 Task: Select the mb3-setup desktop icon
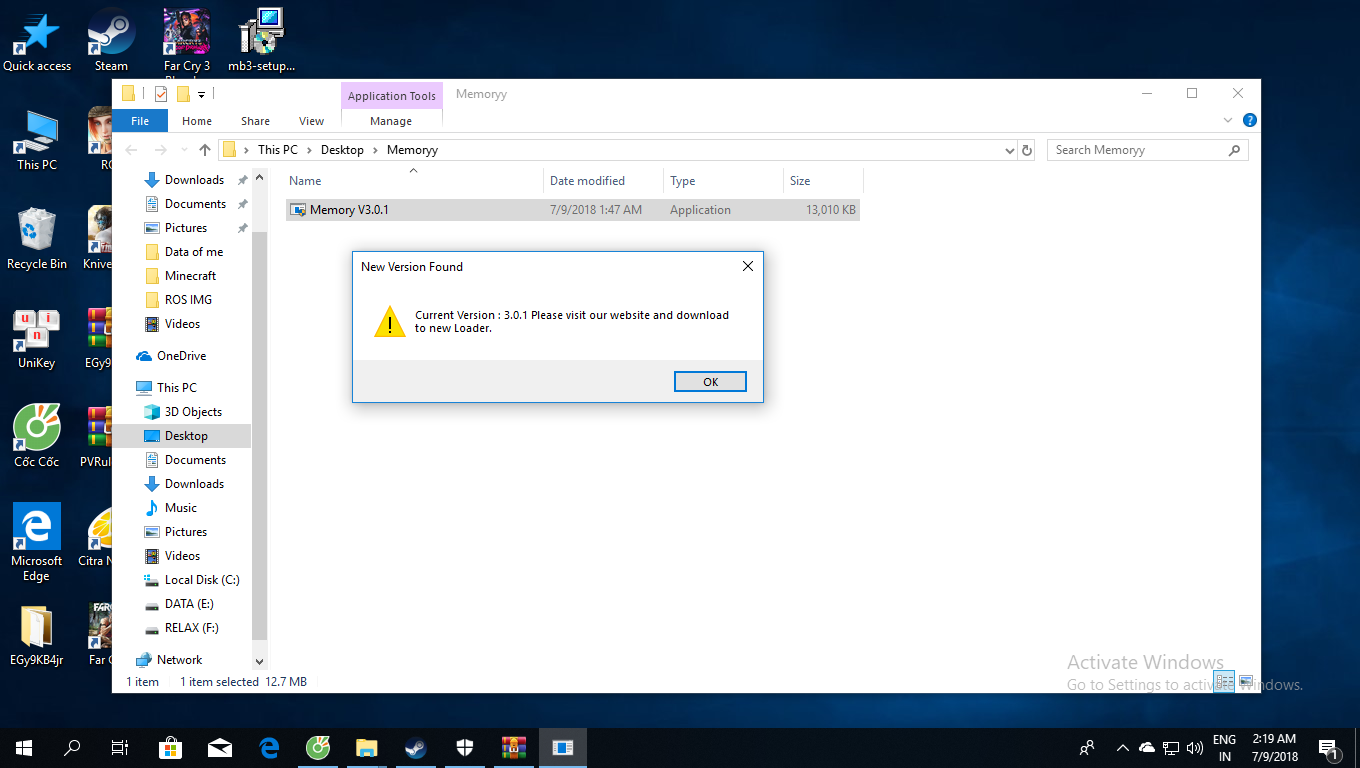coord(262,41)
